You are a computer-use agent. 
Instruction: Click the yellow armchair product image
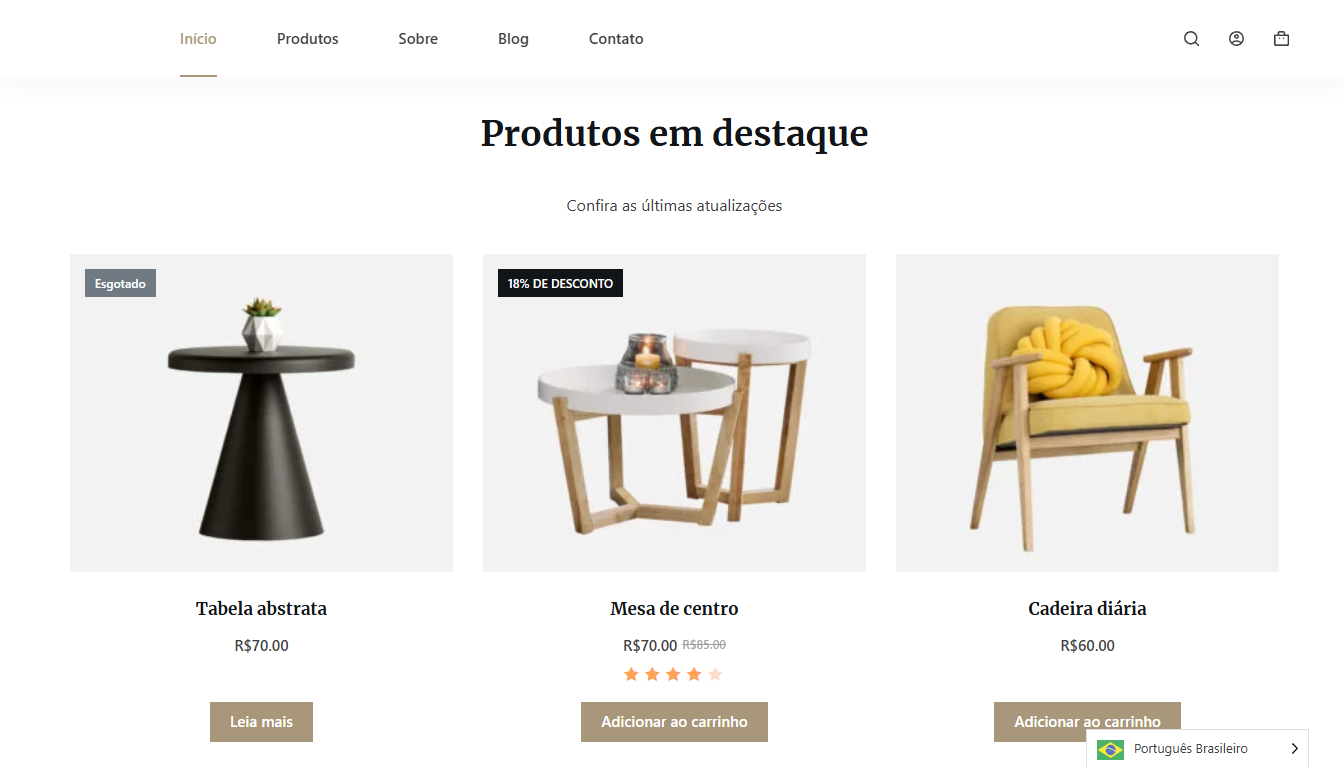1087,413
